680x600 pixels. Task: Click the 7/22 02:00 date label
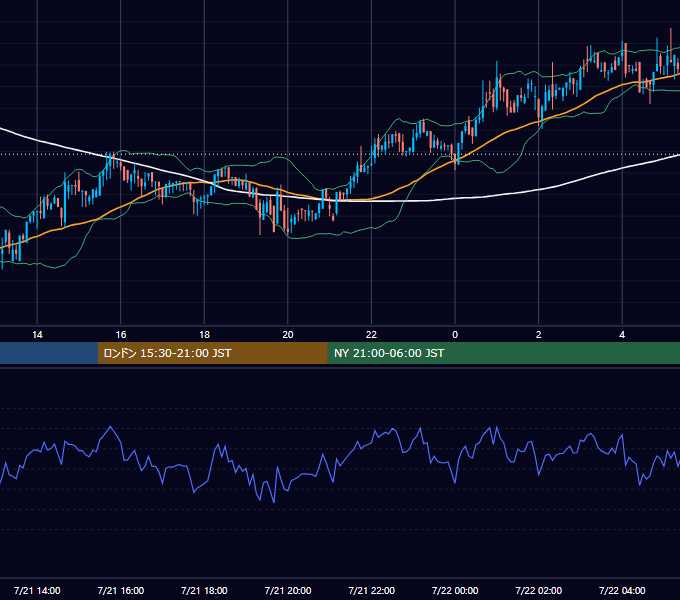(539, 590)
